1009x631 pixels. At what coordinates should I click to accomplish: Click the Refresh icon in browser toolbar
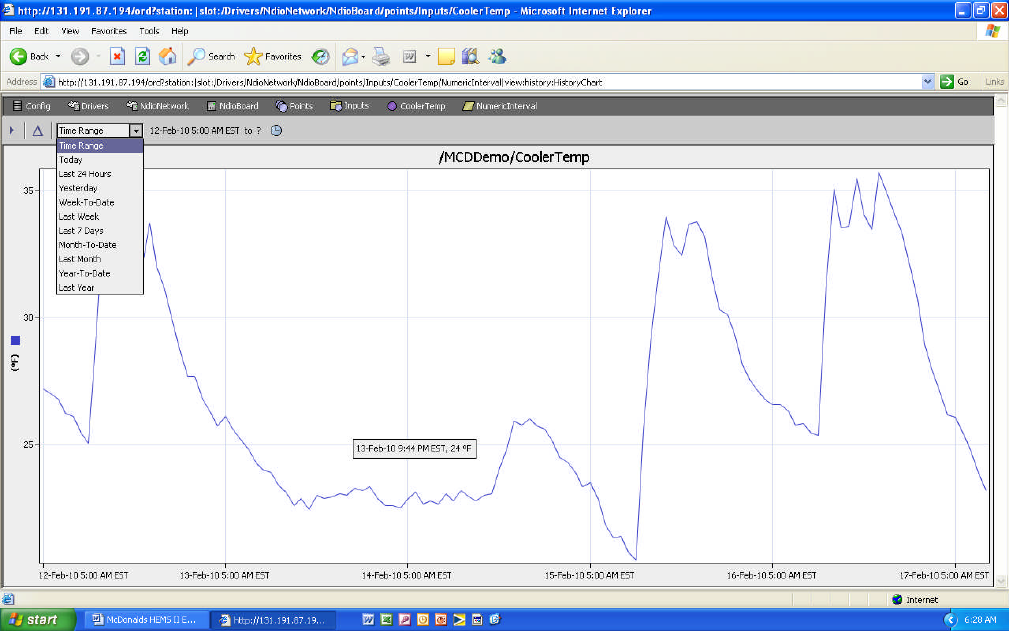pos(142,56)
